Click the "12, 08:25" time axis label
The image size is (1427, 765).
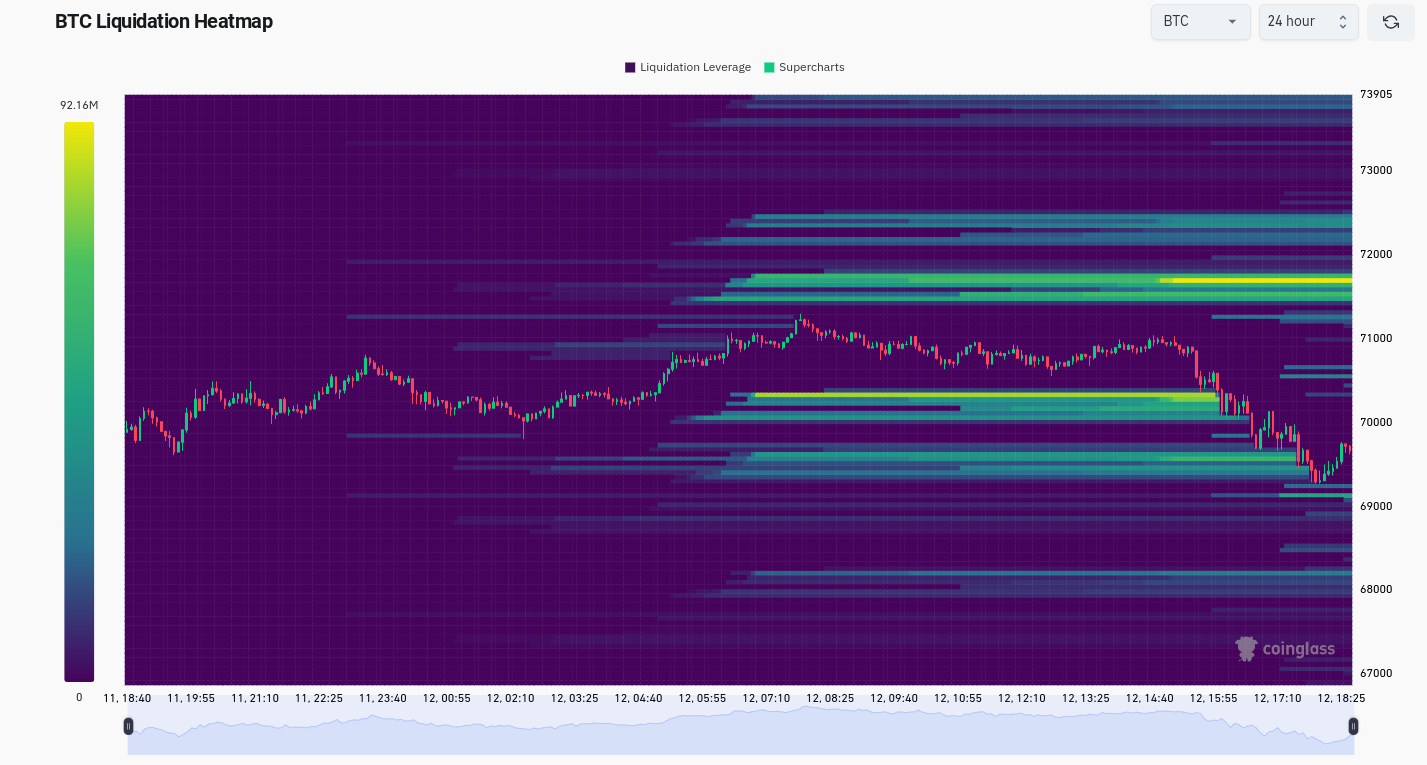tap(831, 698)
